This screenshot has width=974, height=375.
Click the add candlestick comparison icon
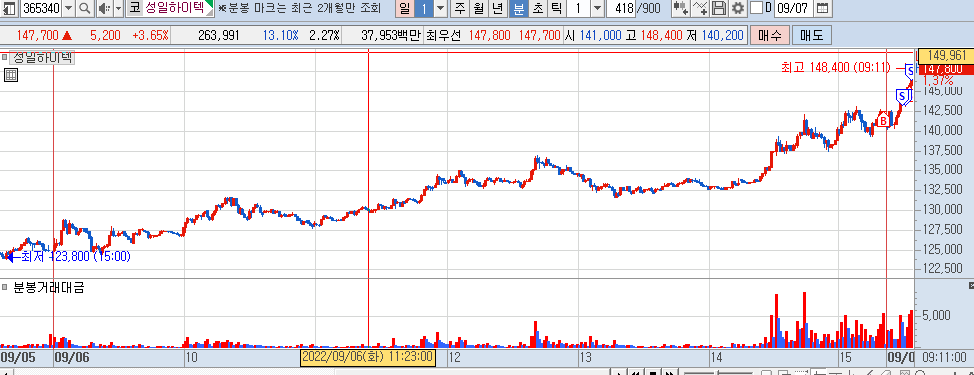click(x=681, y=9)
